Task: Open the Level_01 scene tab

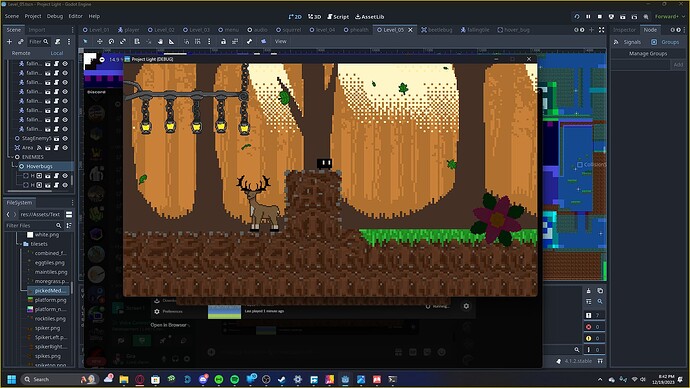Action: coord(96,30)
